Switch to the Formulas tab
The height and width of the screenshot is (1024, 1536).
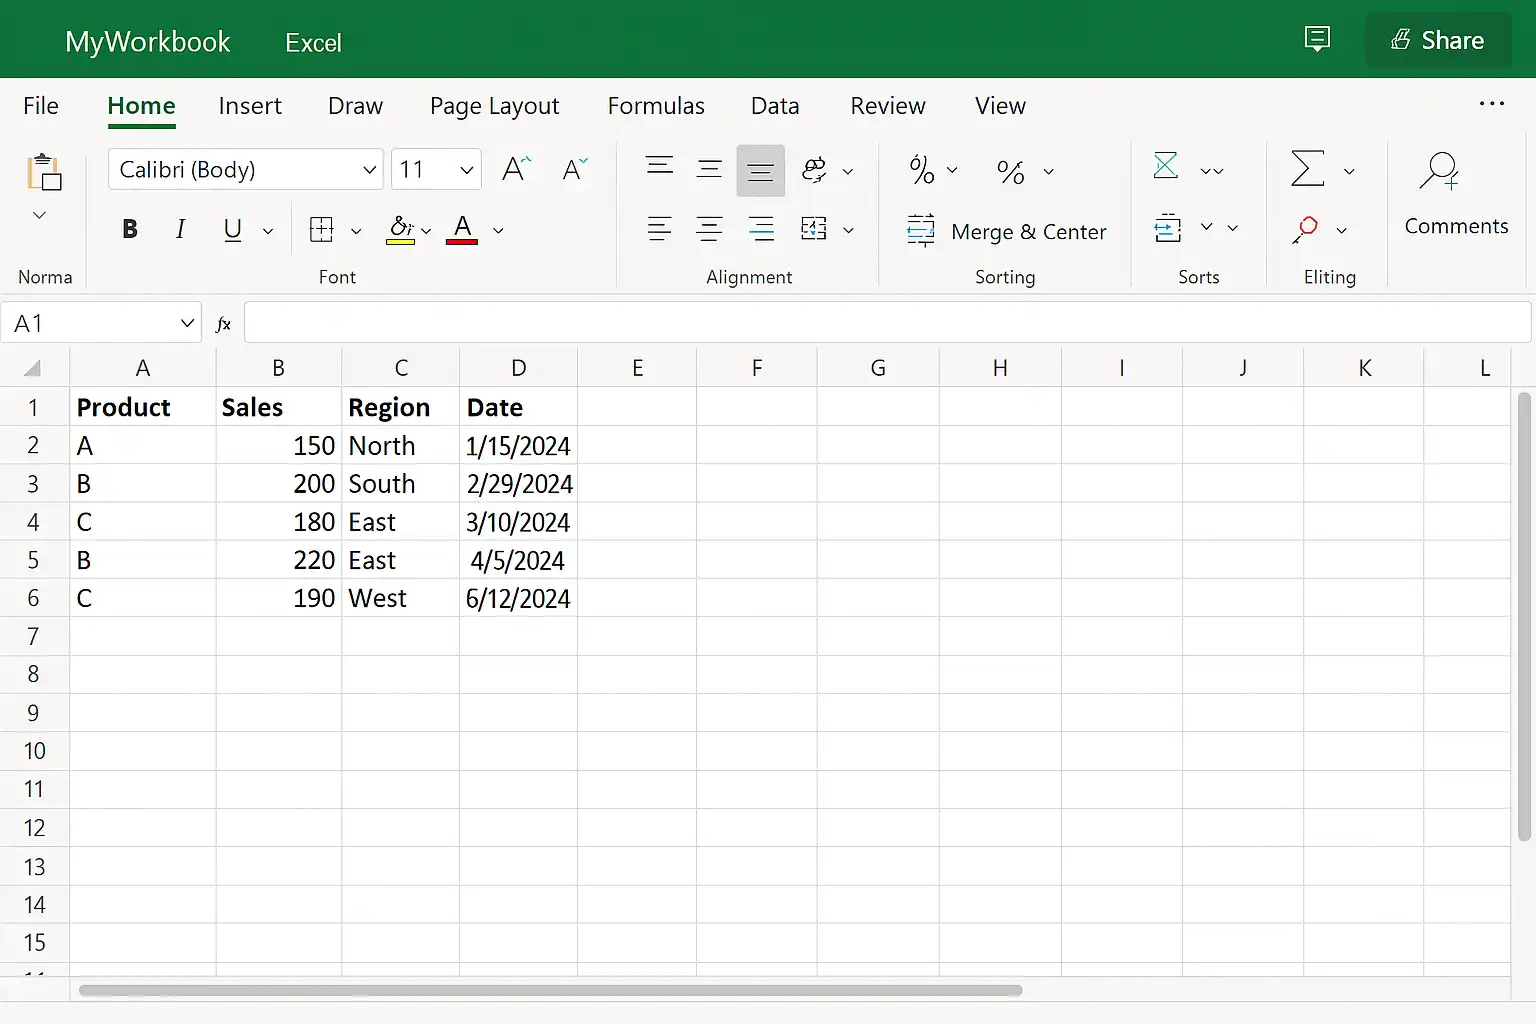point(656,106)
